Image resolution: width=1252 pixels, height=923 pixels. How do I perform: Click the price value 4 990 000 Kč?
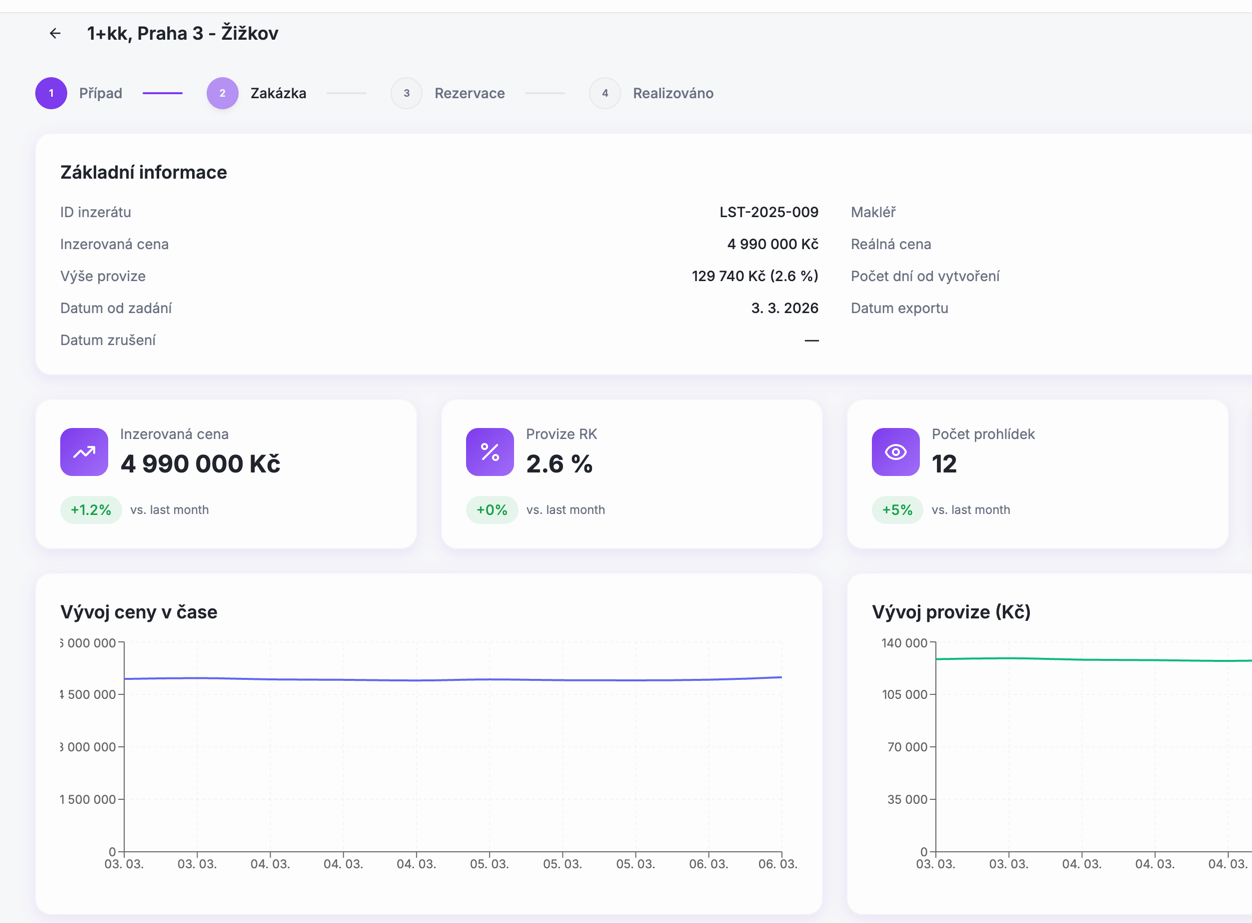773,243
